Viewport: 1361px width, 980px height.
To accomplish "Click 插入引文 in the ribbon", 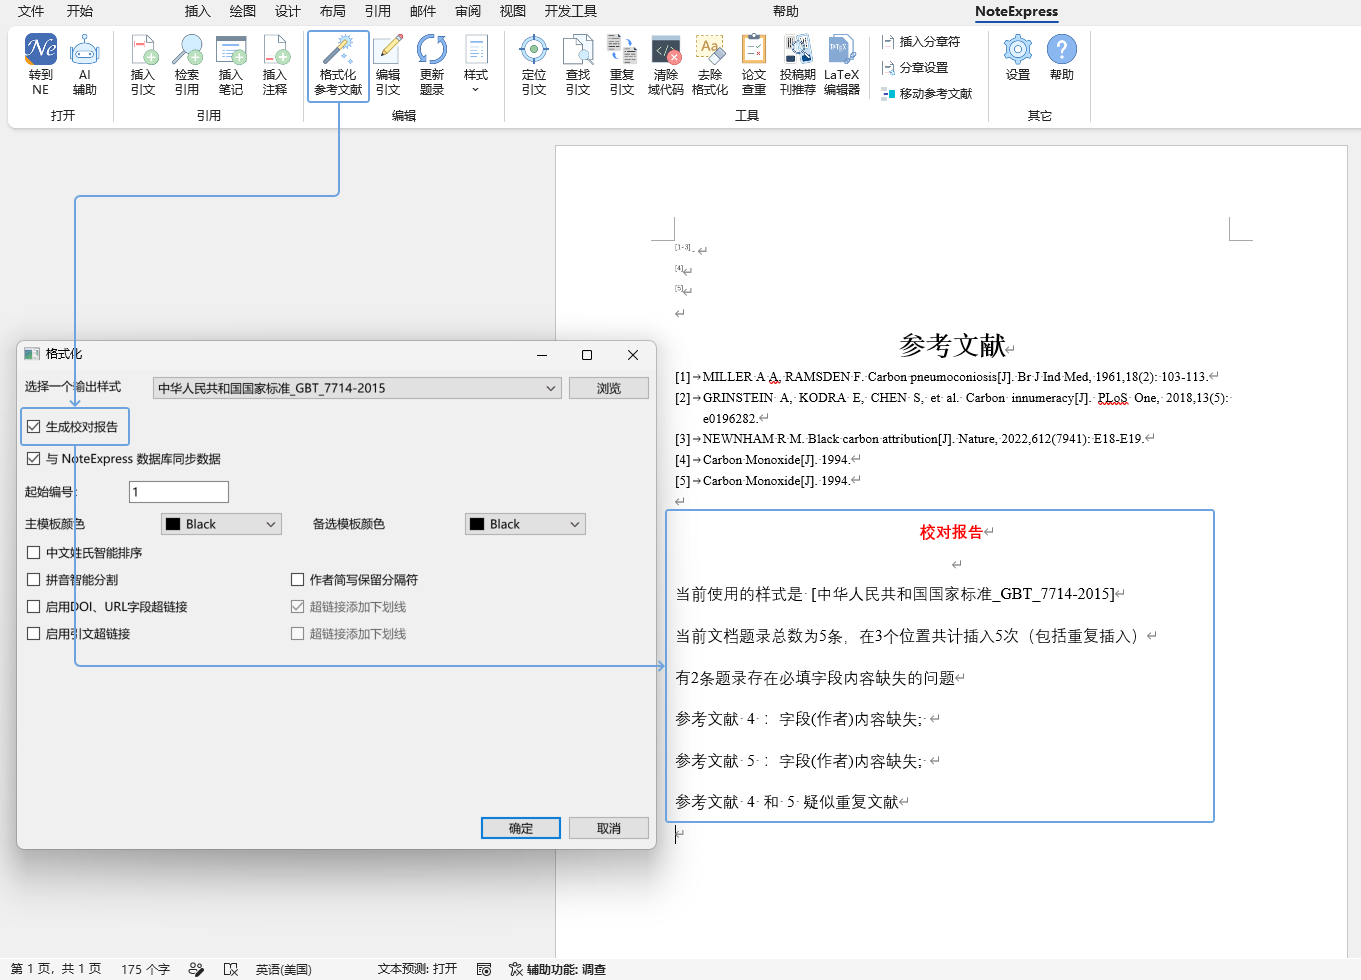I will pos(143,65).
